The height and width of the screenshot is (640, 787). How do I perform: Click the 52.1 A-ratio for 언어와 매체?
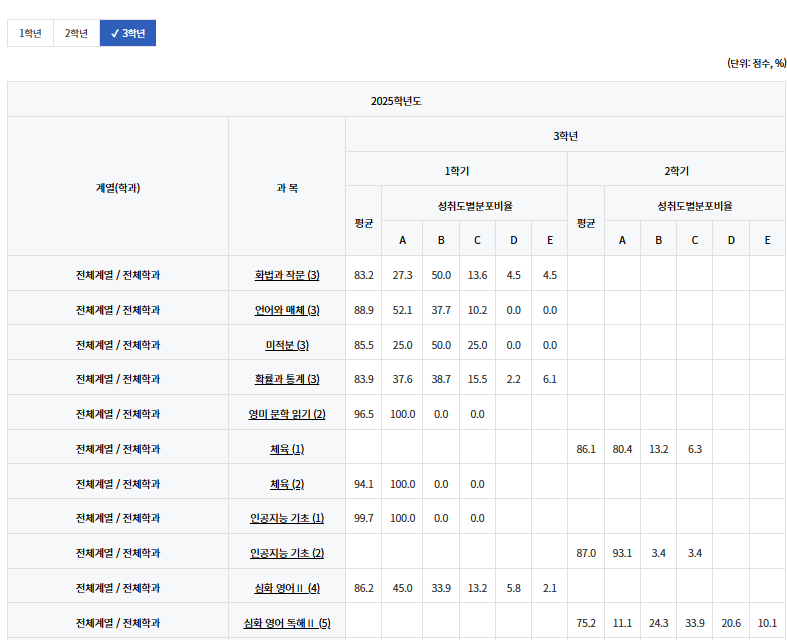402,310
